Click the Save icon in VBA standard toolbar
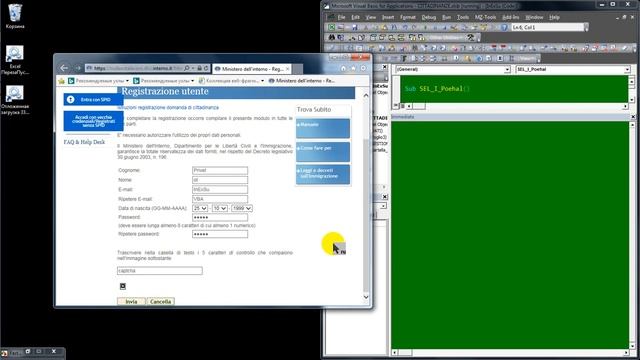The image size is (640, 360). [x=354, y=27]
